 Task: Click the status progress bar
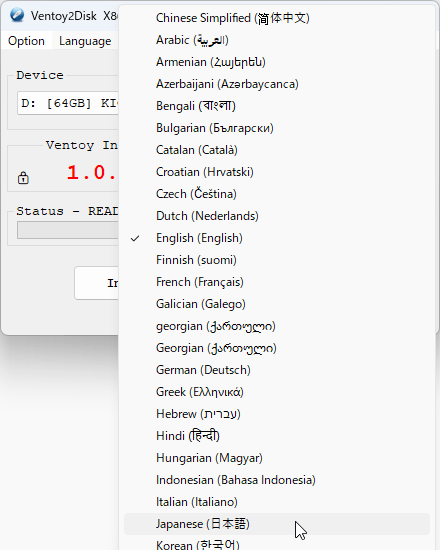point(68,230)
